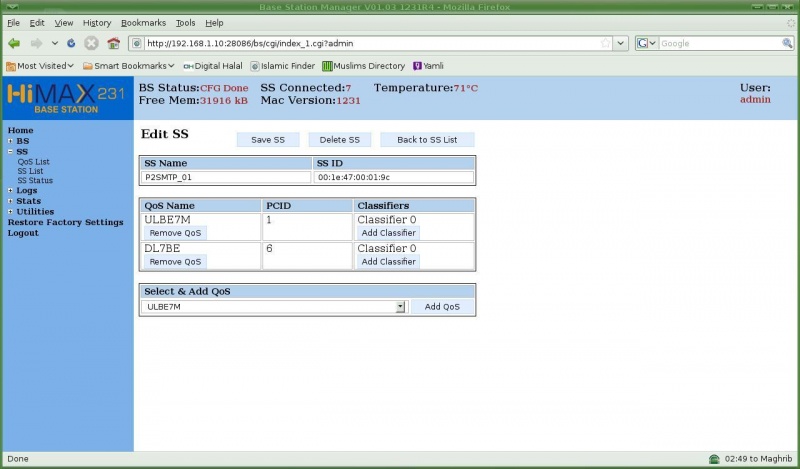This screenshot has width=800, height=469.
Task: Open the Bookmarks menu
Action: (145, 22)
